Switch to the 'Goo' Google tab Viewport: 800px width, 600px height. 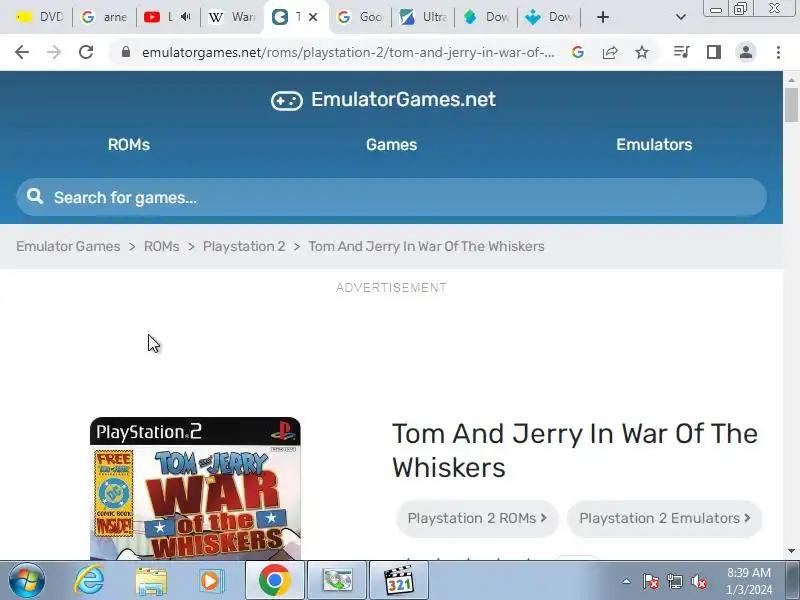click(360, 17)
